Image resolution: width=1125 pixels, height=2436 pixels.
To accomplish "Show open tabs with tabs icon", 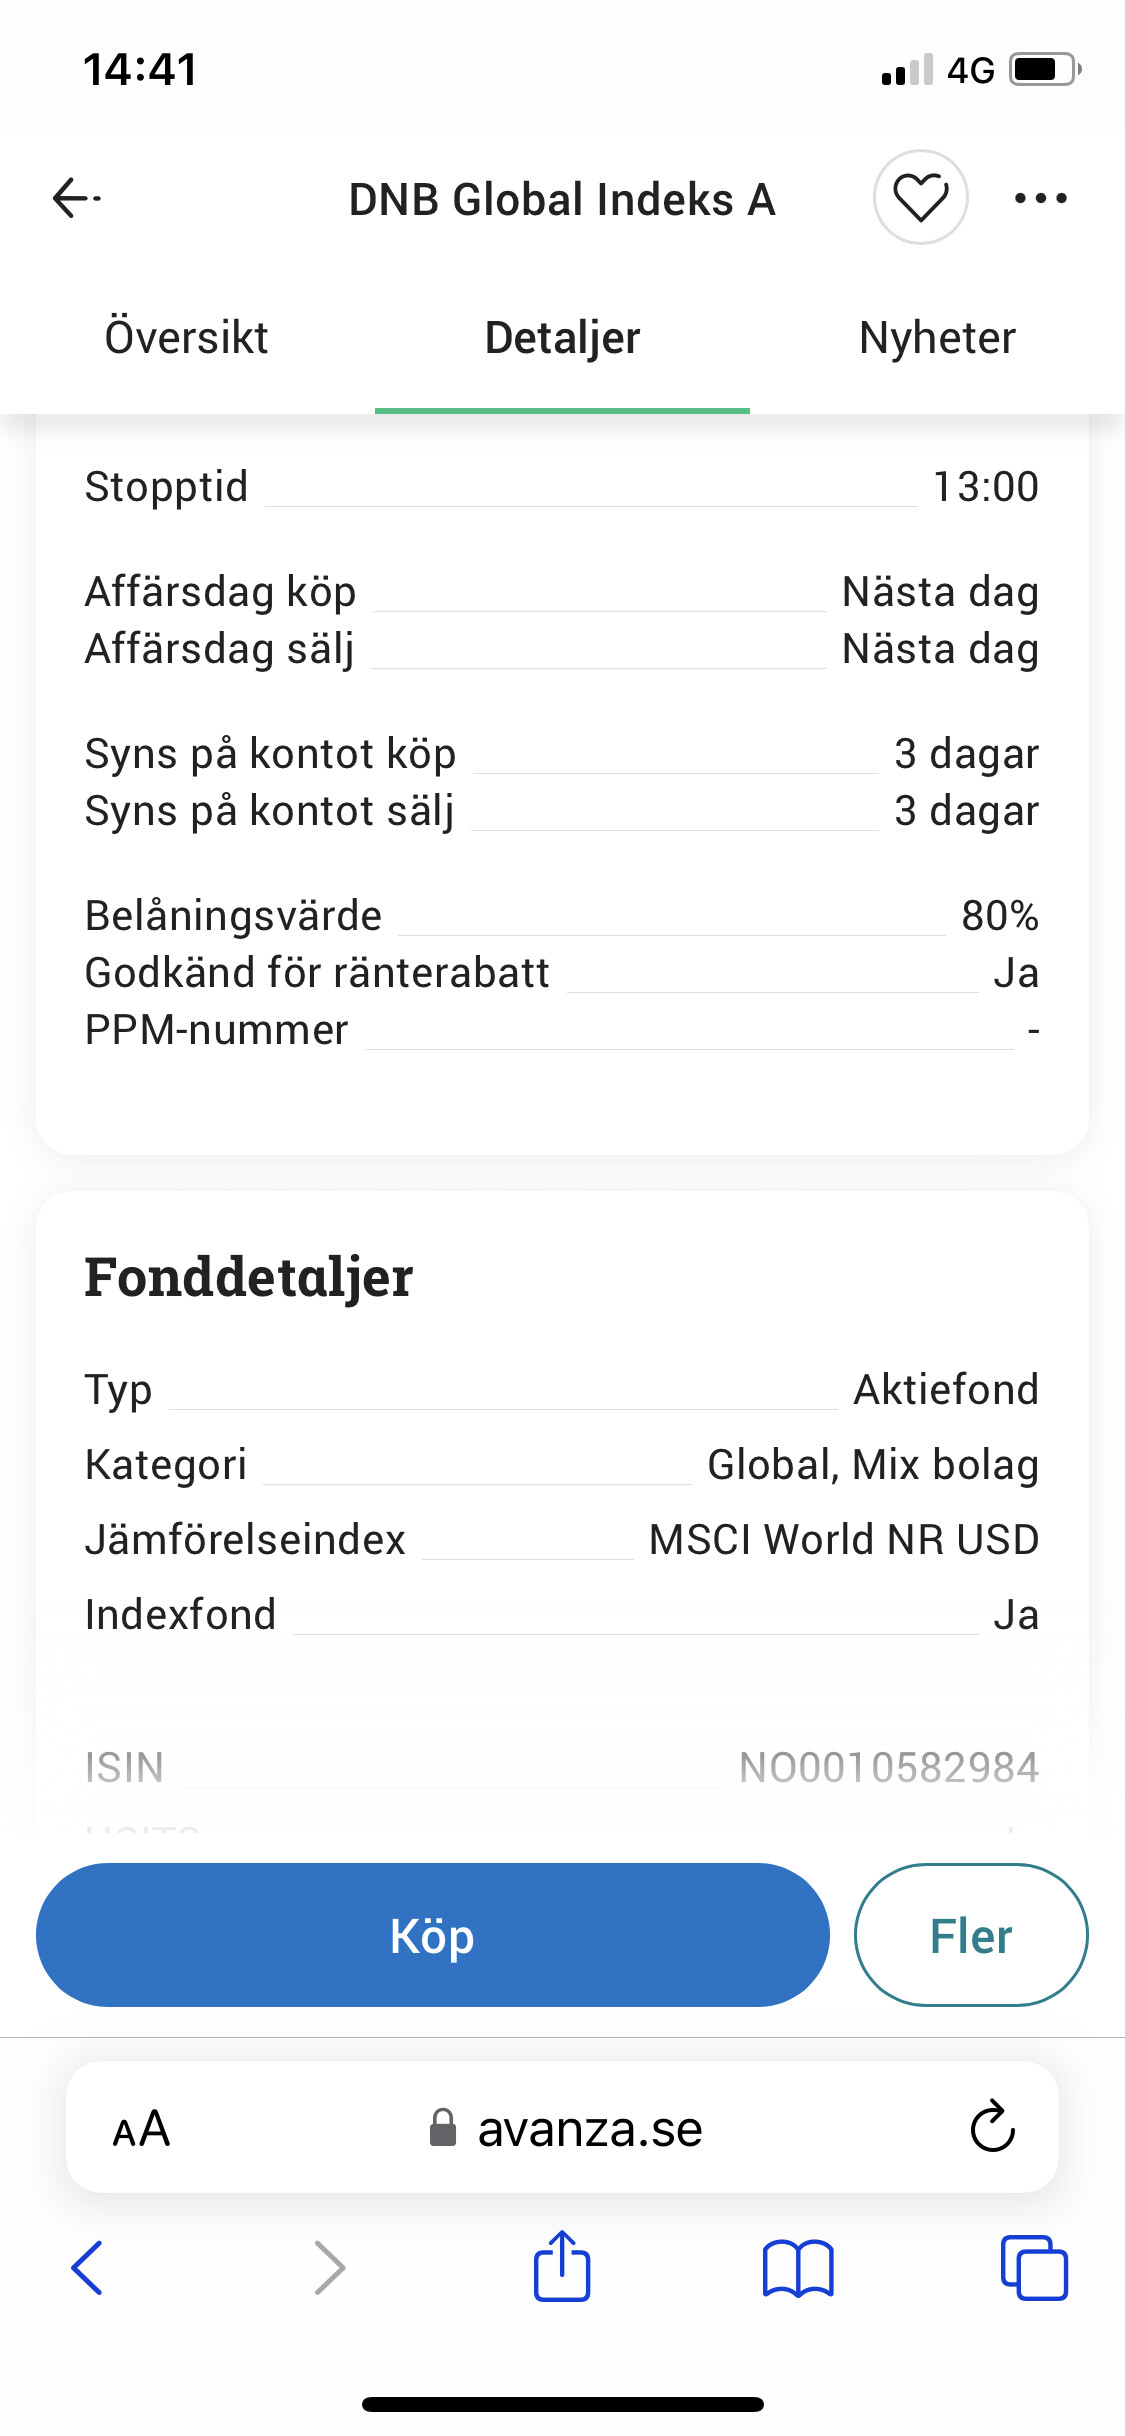I will click(x=1034, y=2267).
